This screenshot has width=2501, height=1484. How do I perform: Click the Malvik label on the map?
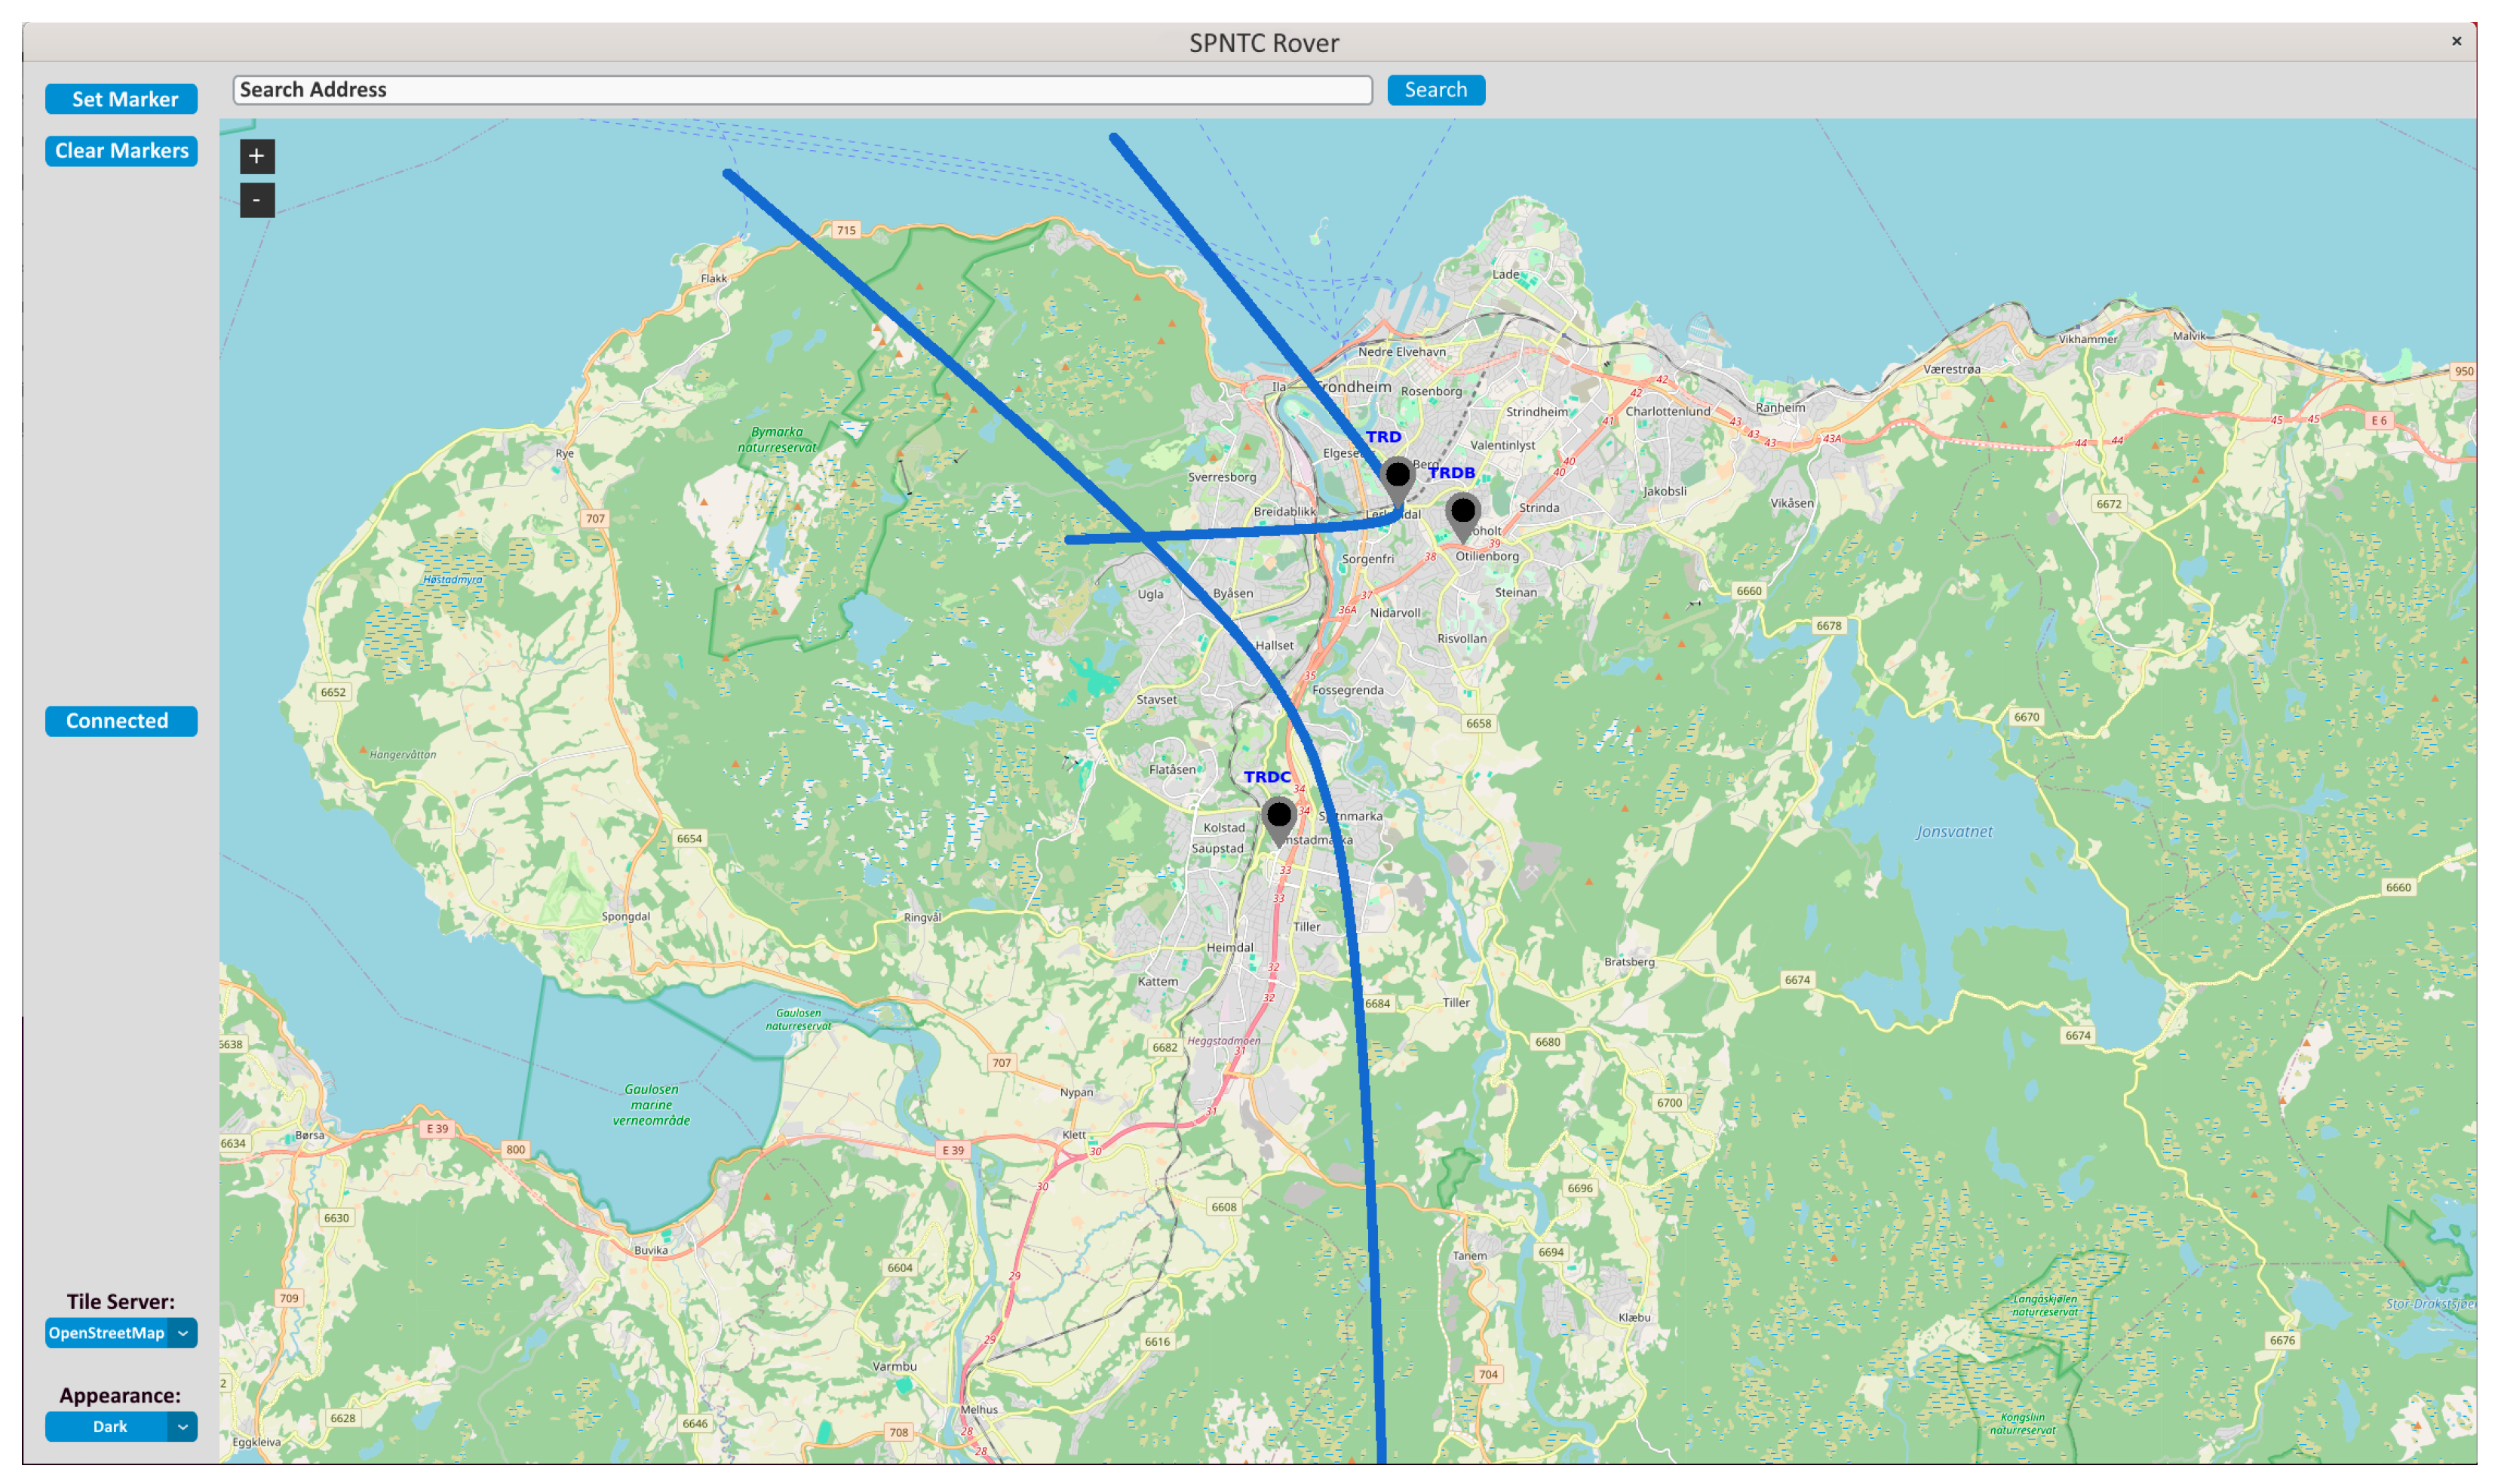[2189, 336]
